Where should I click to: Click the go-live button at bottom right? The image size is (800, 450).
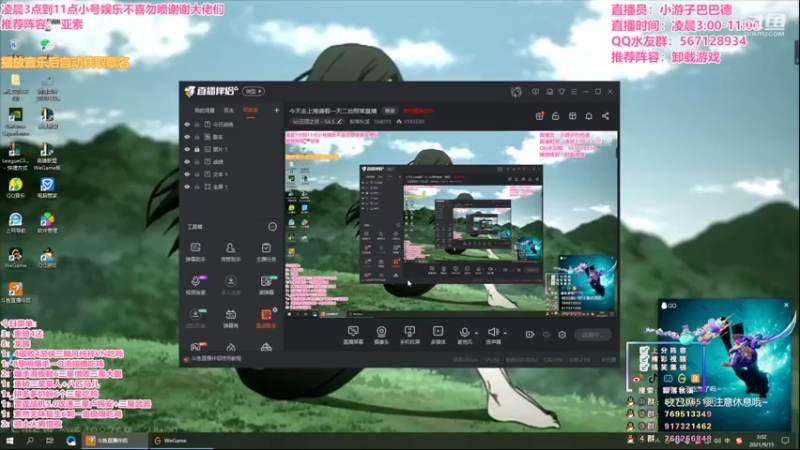592,335
